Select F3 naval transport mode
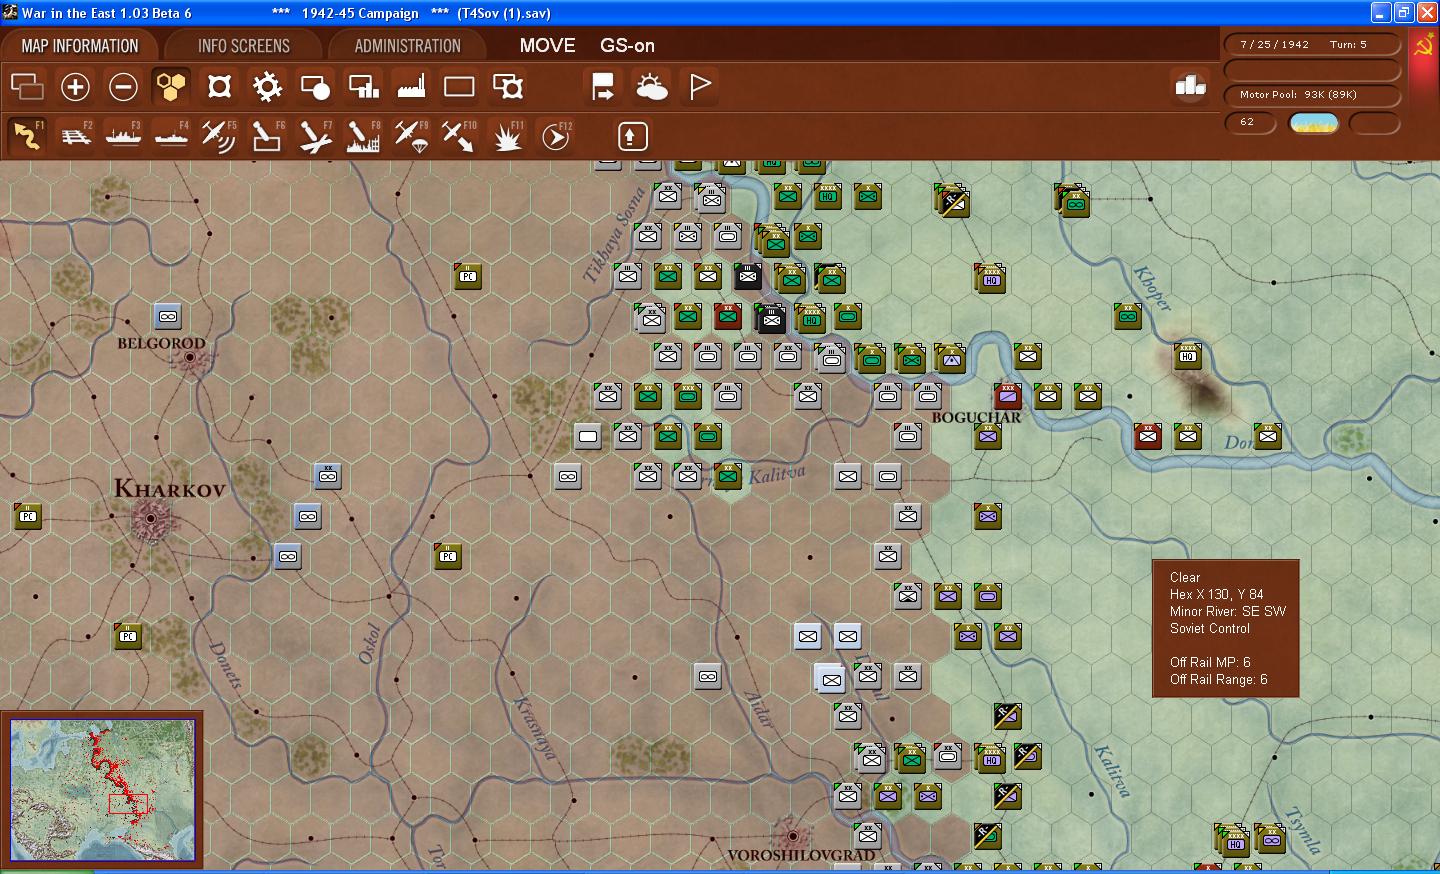 point(124,136)
